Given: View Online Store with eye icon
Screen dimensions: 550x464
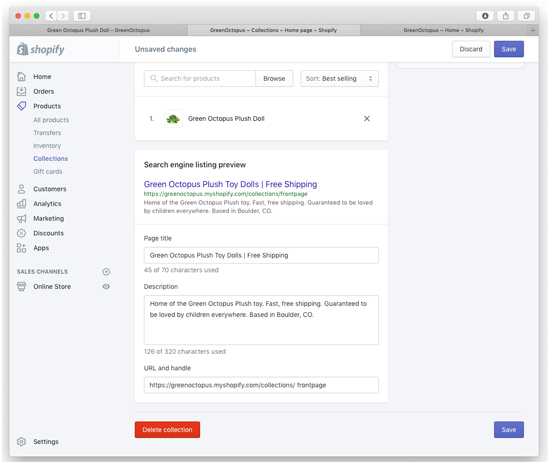Looking at the screenshot, I should [x=106, y=287].
